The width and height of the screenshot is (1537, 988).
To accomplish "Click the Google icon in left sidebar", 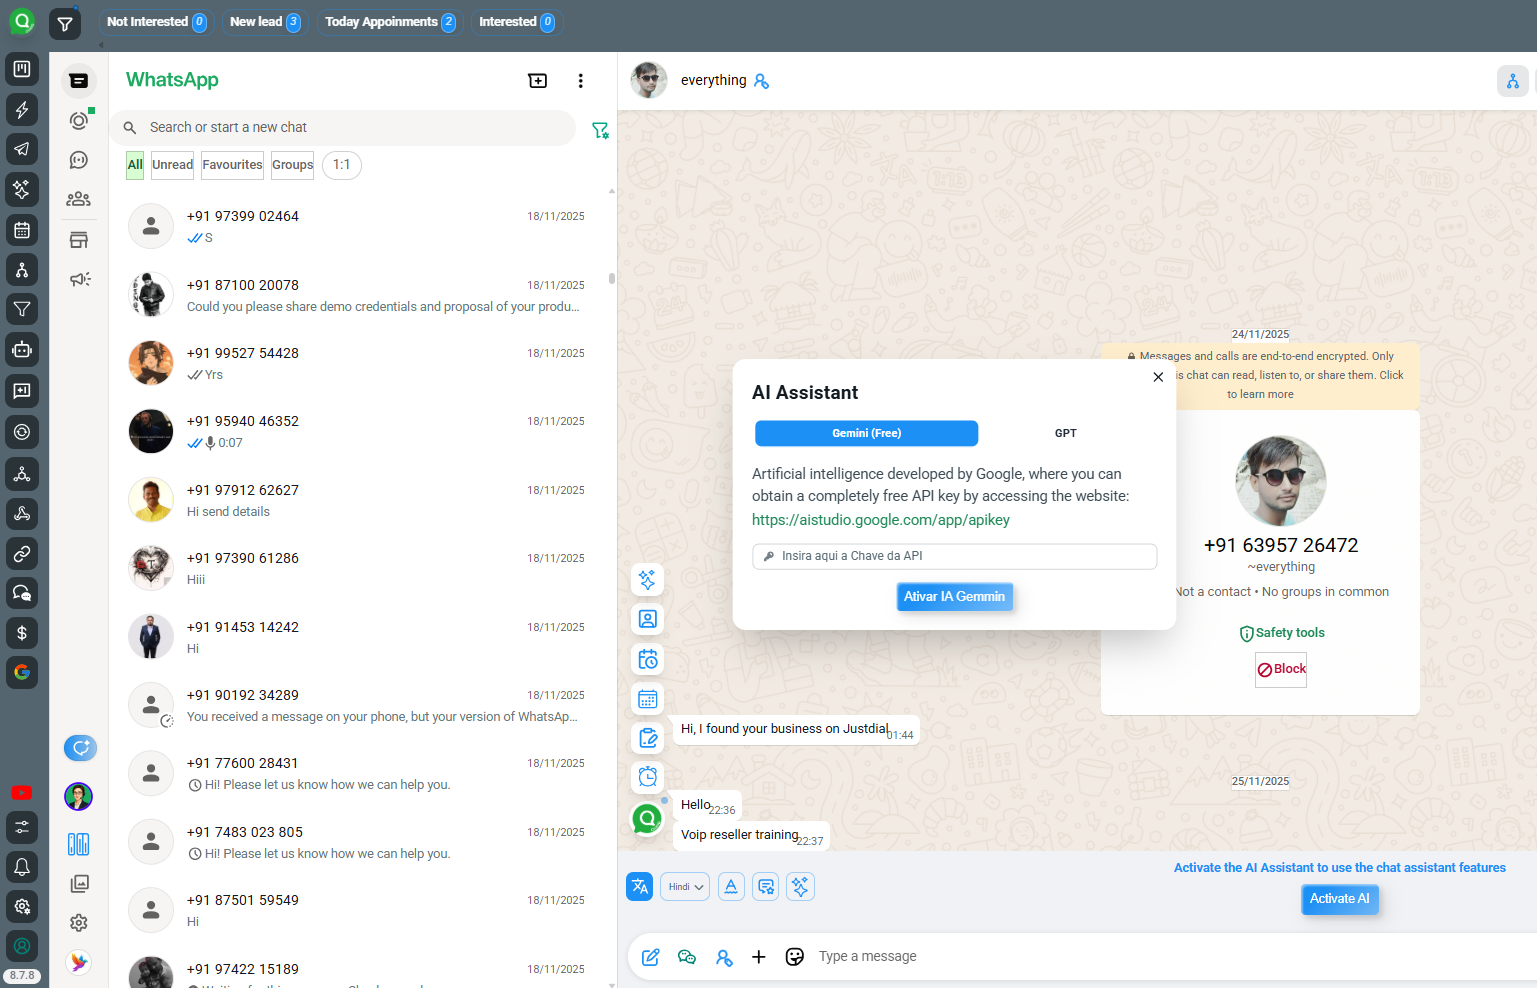I will (x=22, y=672).
